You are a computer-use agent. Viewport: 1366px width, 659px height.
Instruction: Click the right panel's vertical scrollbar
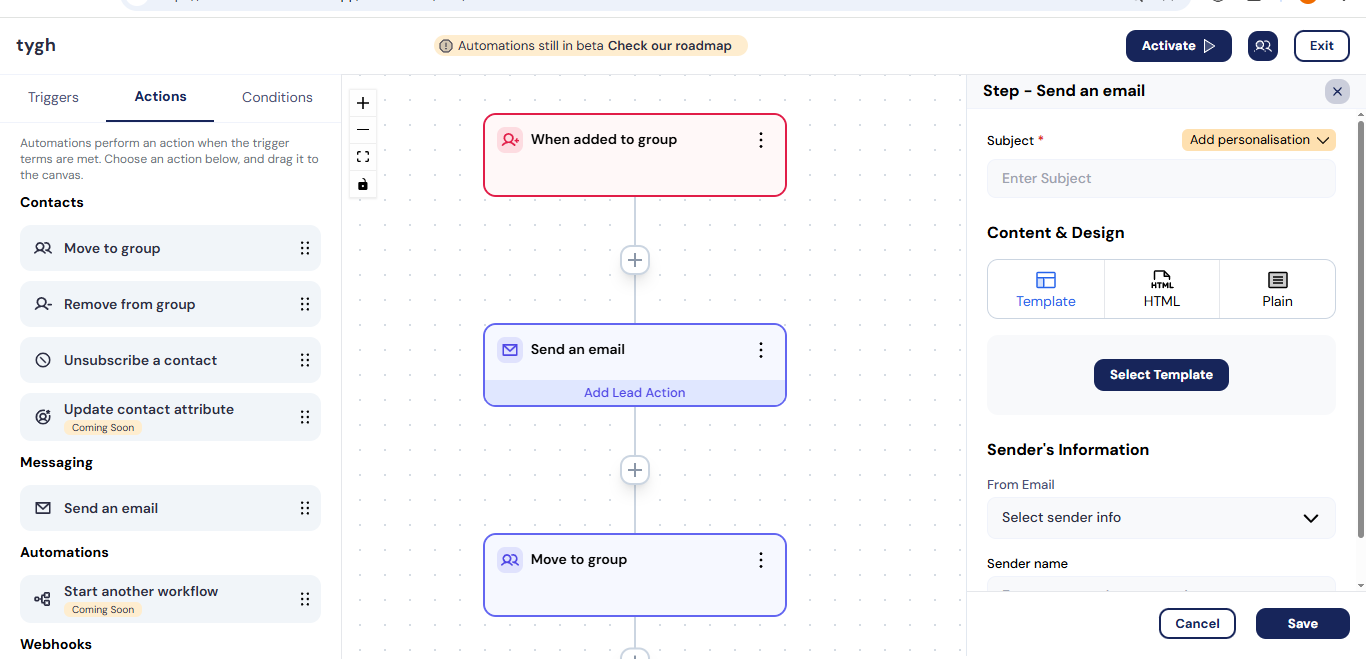coord(1360,330)
